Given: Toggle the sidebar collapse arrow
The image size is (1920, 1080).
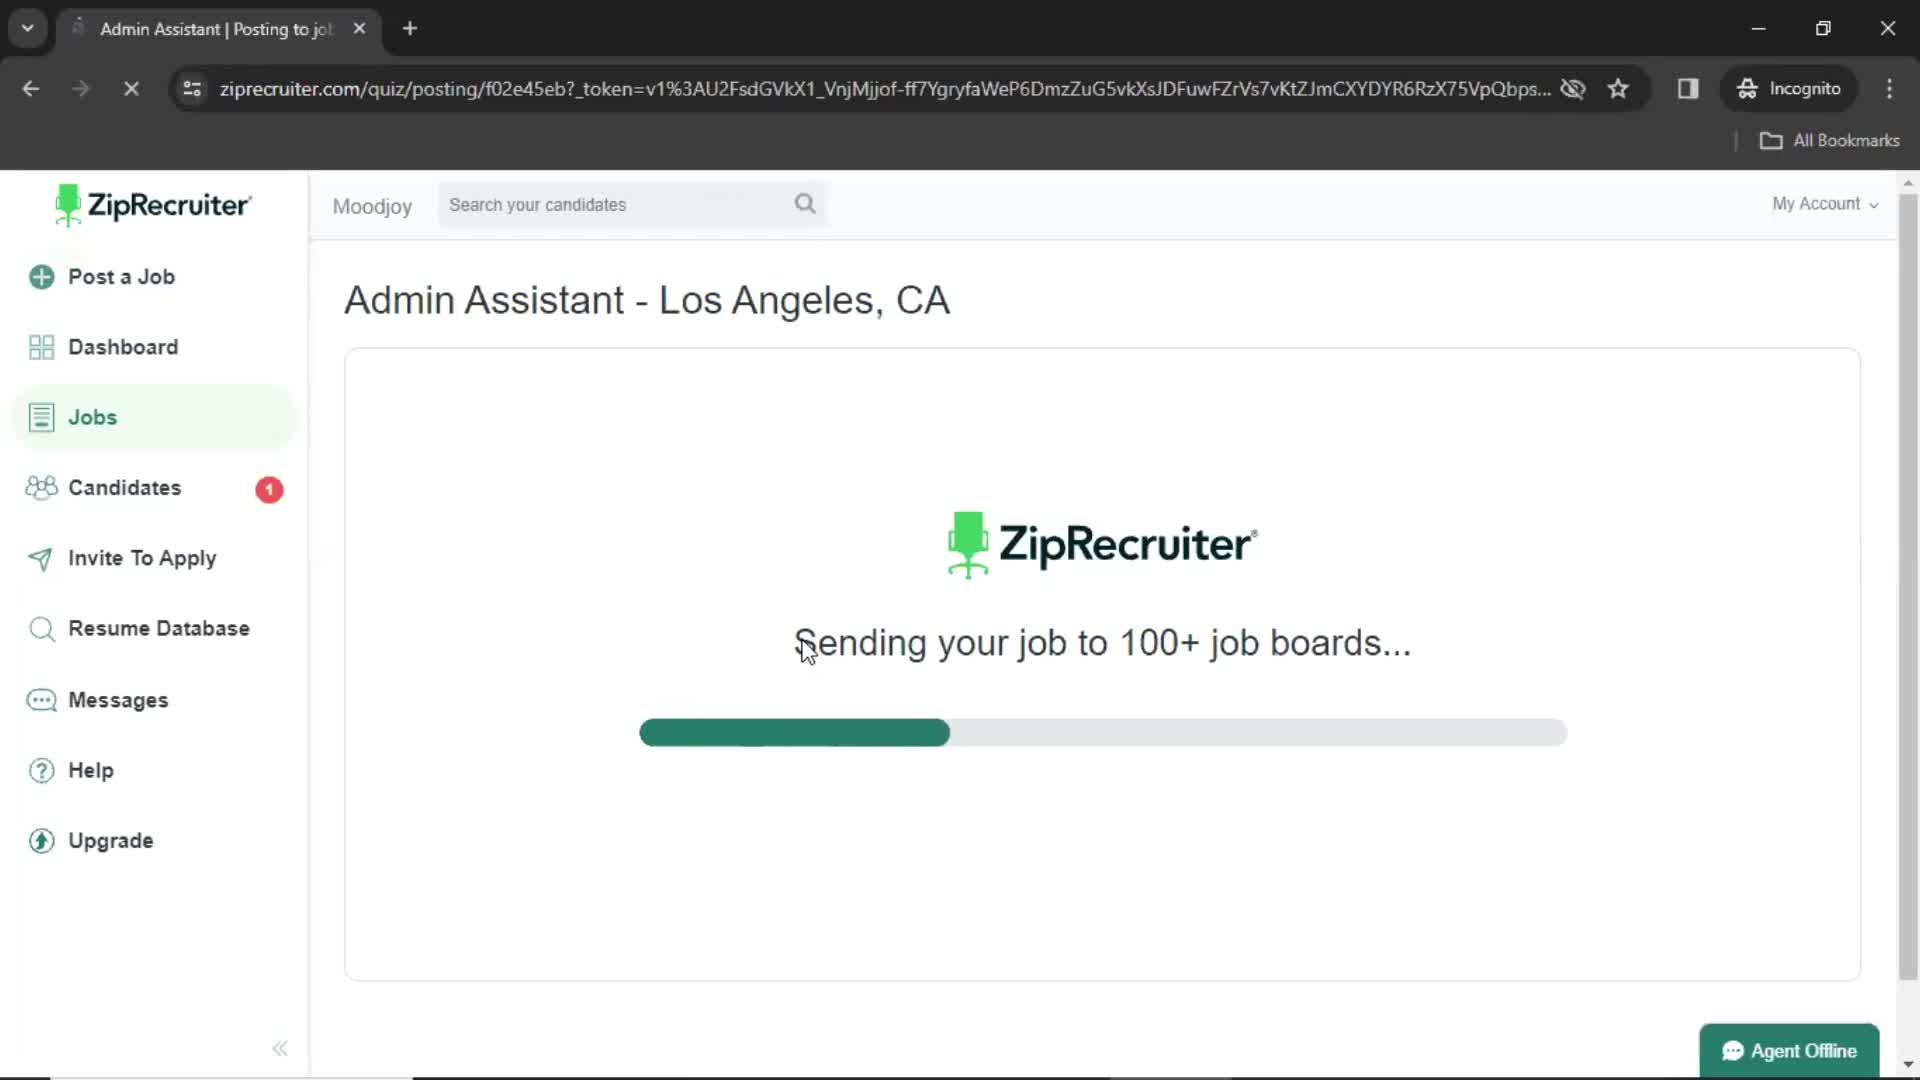Looking at the screenshot, I should (280, 1047).
